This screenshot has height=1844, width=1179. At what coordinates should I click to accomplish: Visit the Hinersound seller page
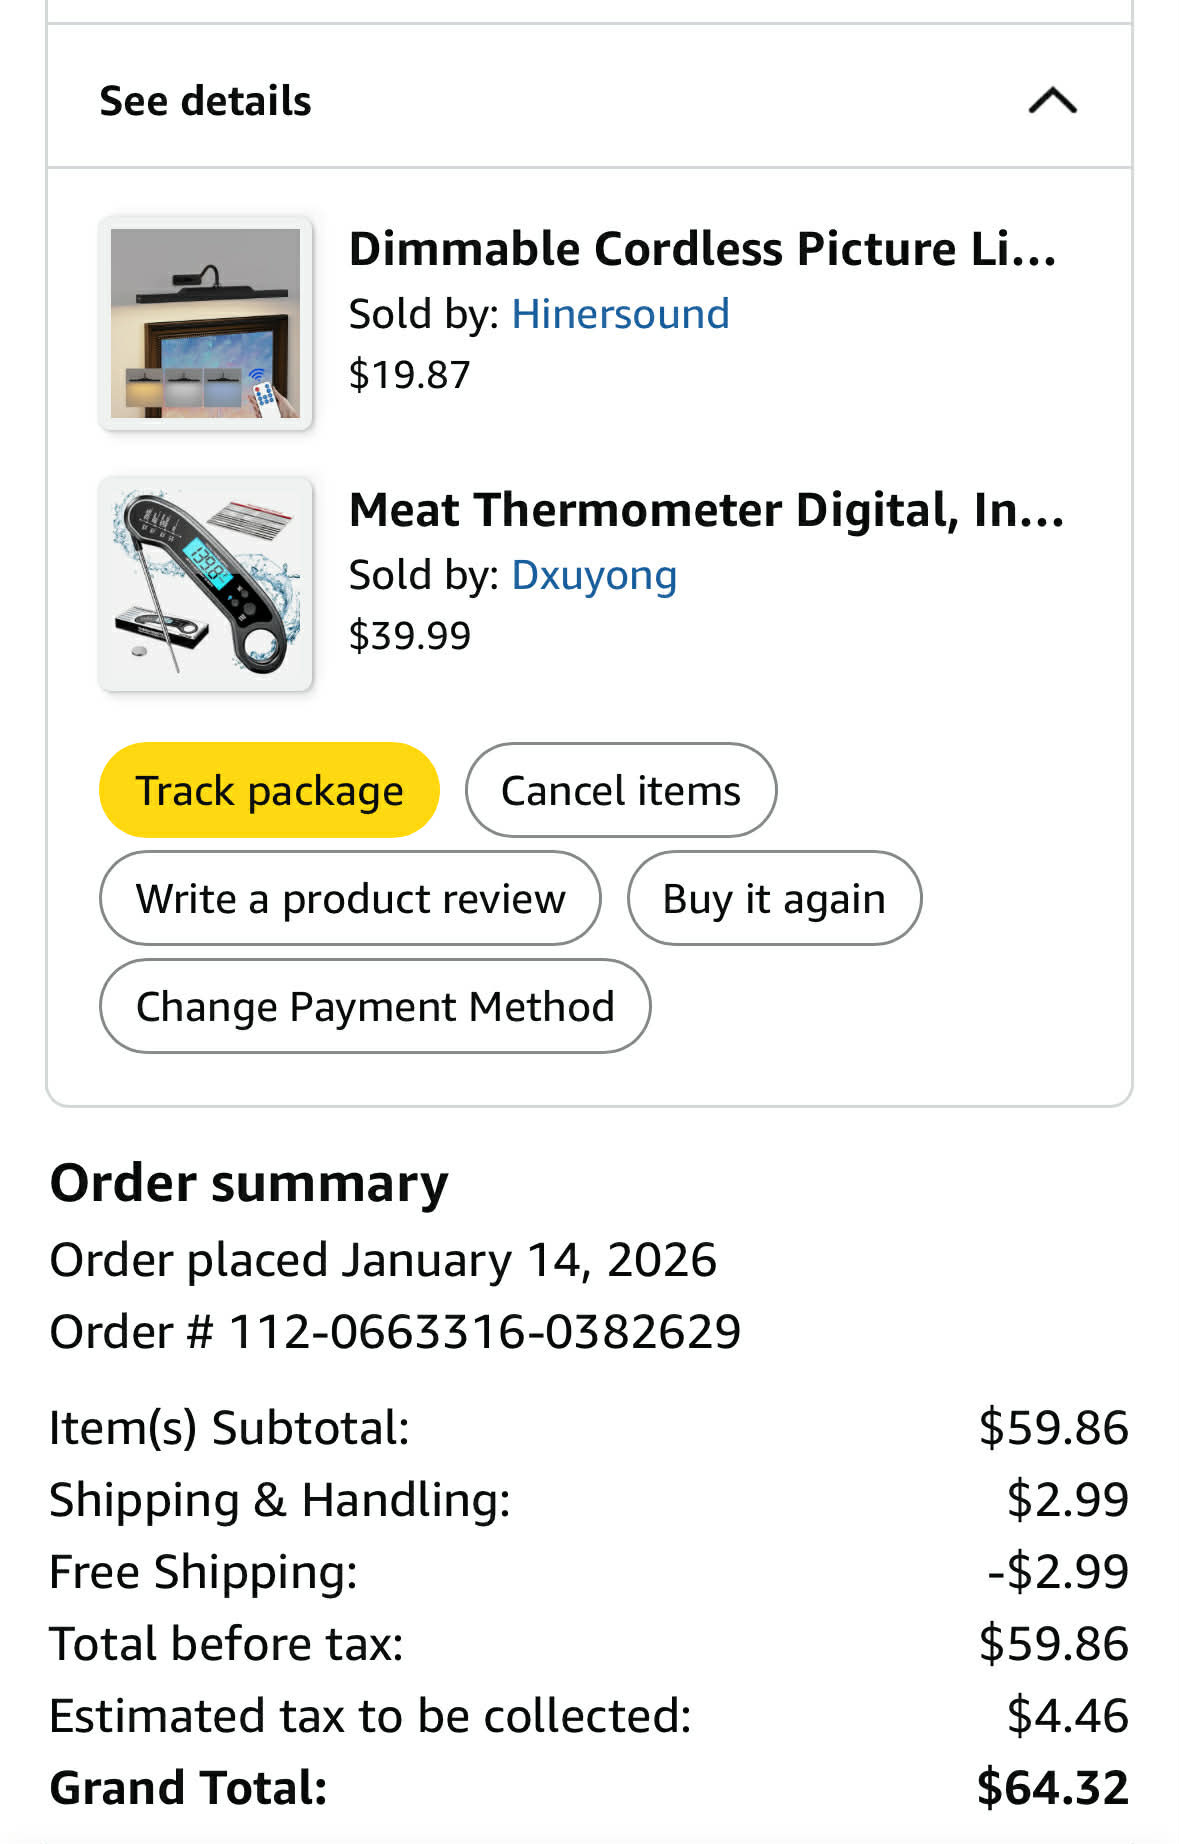click(620, 314)
